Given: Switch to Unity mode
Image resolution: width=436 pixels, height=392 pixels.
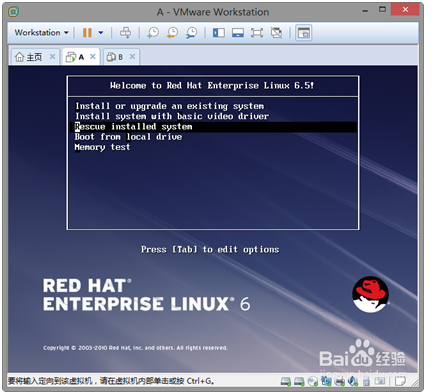Looking at the screenshot, I should coord(276,33).
